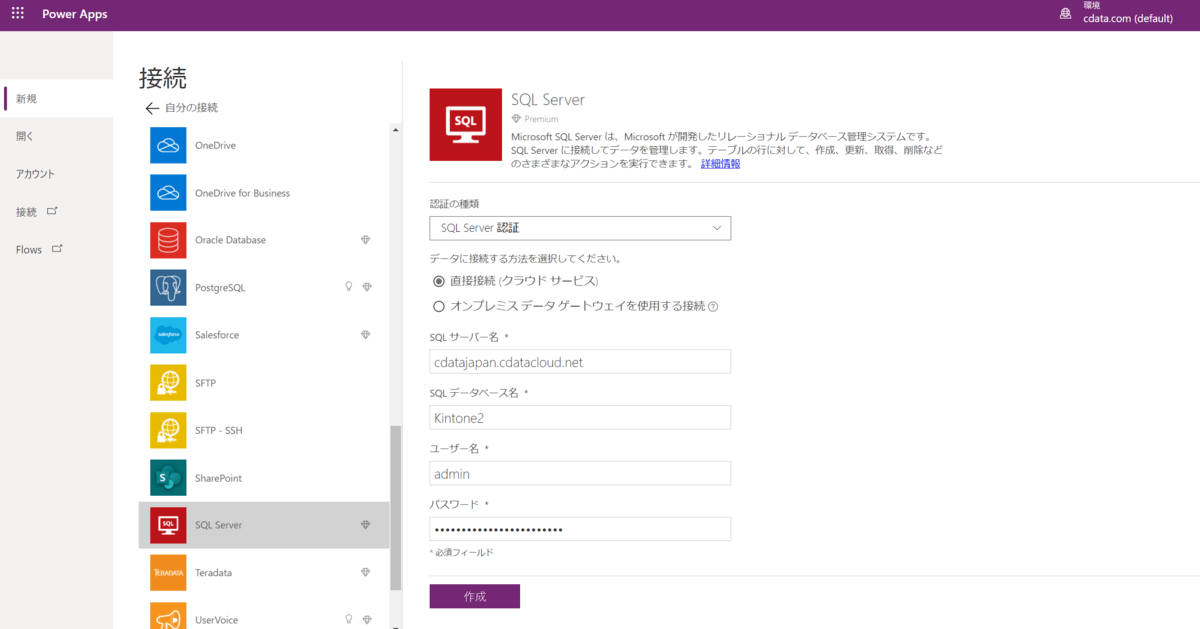
Task: Click the OneDrive connector icon
Action: (168, 145)
